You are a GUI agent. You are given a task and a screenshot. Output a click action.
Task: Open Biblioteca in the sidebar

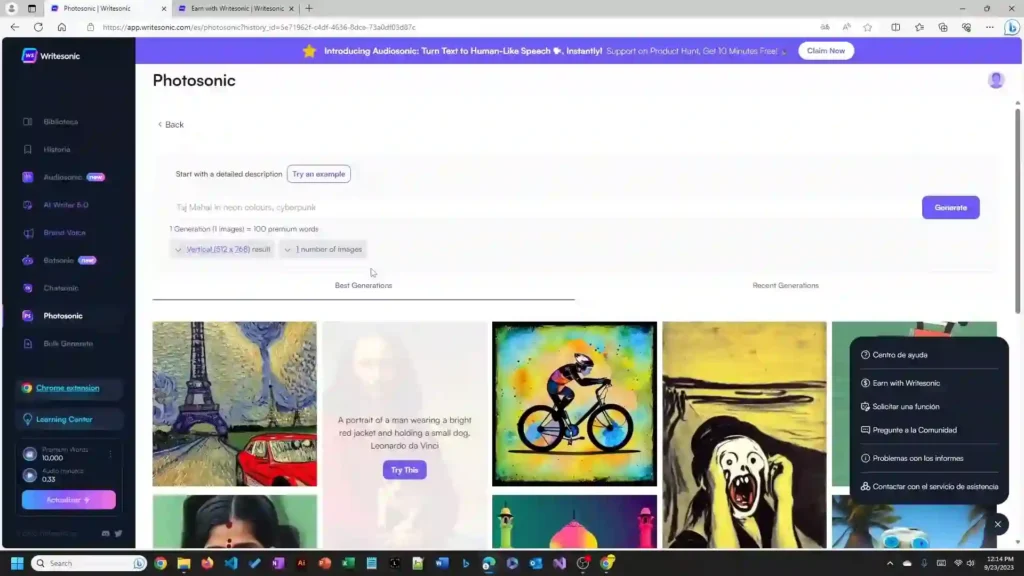[60, 121]
